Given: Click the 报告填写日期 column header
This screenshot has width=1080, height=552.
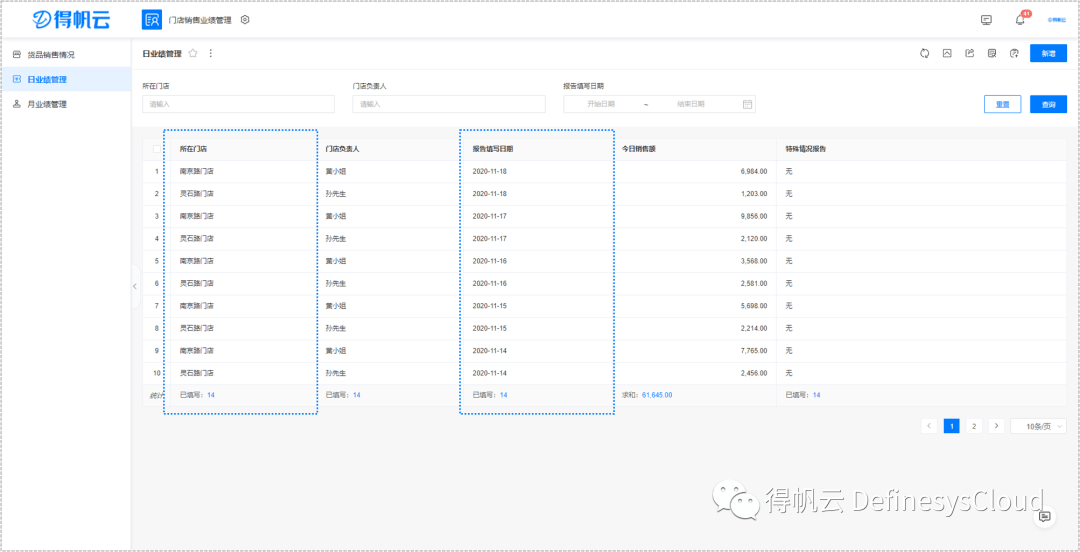Looking at the screenshot, I should [x=492, y=149].
